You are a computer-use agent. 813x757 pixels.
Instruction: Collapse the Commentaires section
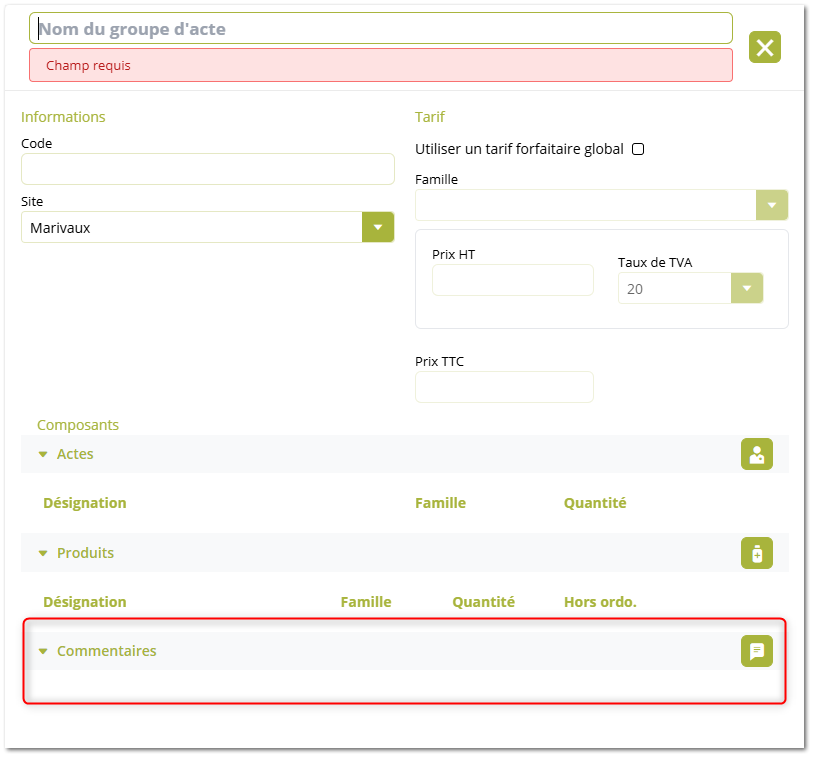(43, 651)
